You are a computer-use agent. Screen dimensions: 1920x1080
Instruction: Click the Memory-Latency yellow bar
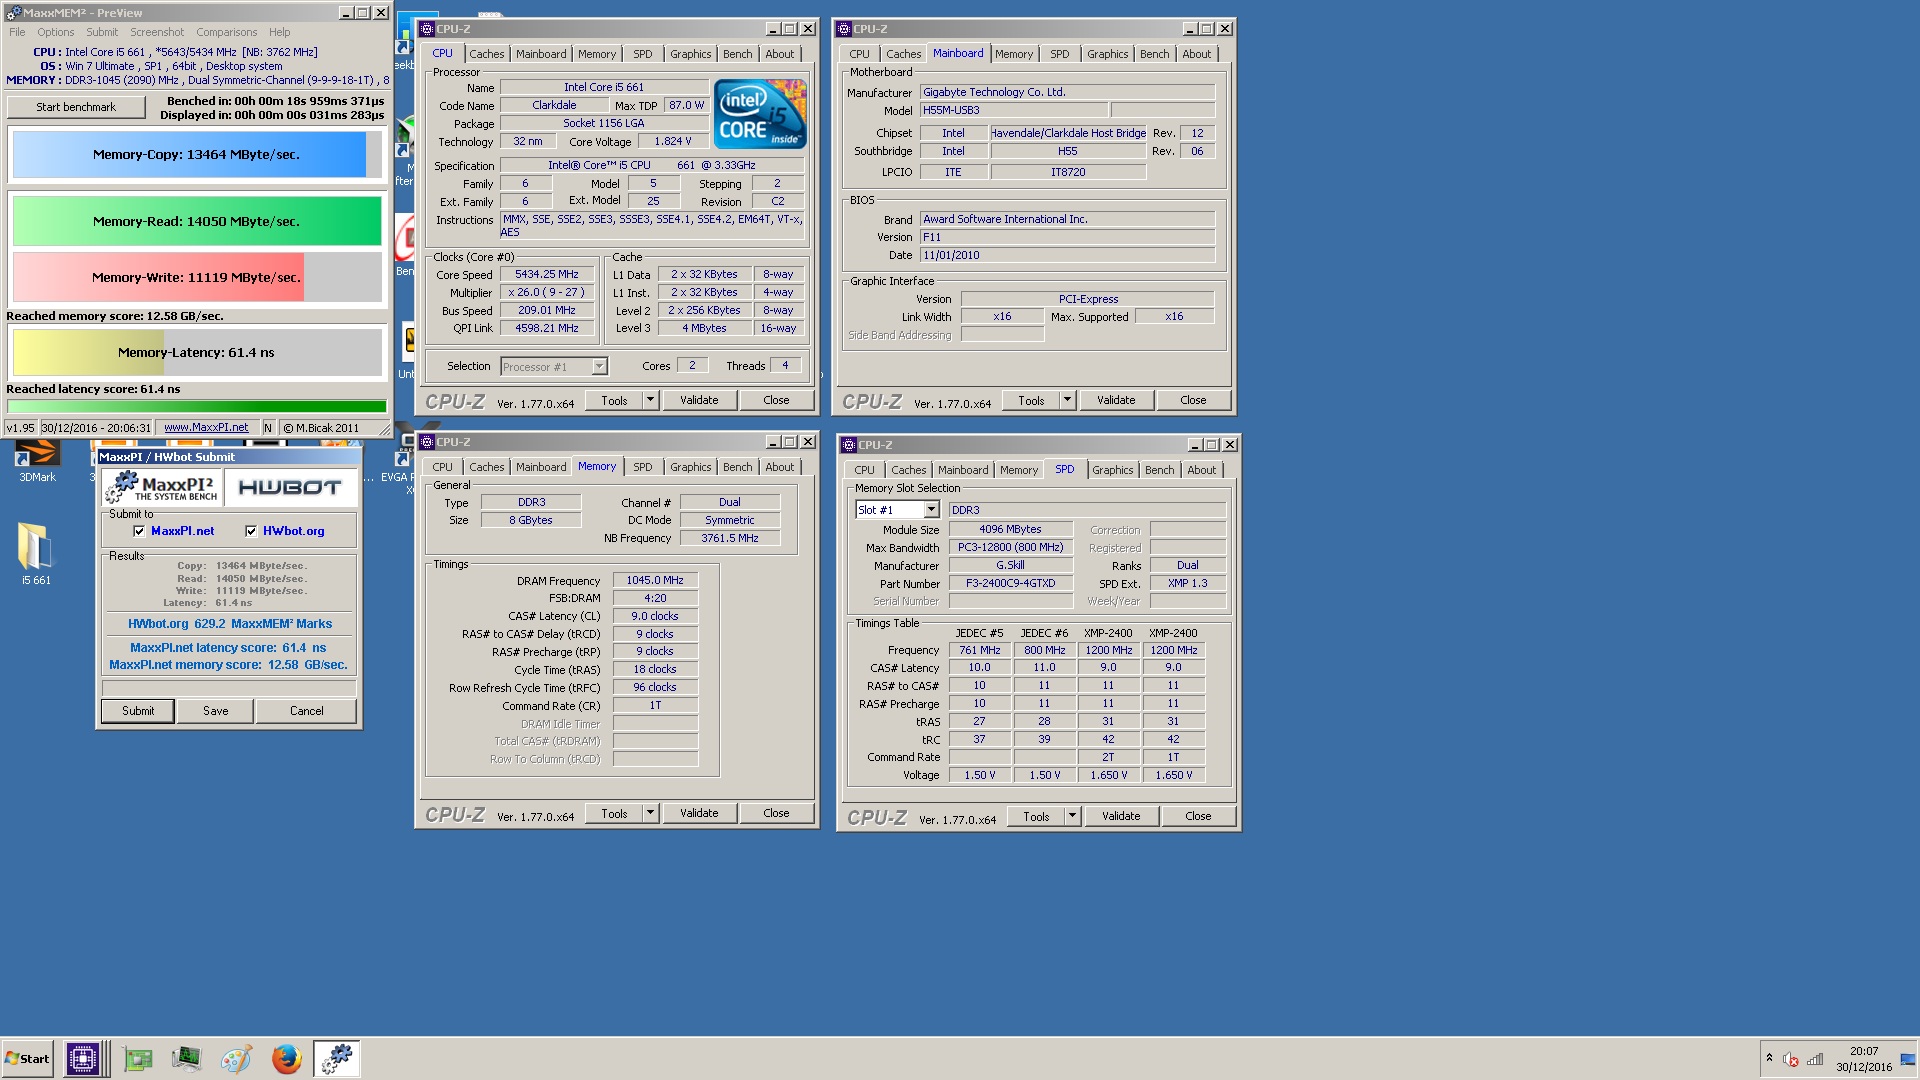[196, 352]
